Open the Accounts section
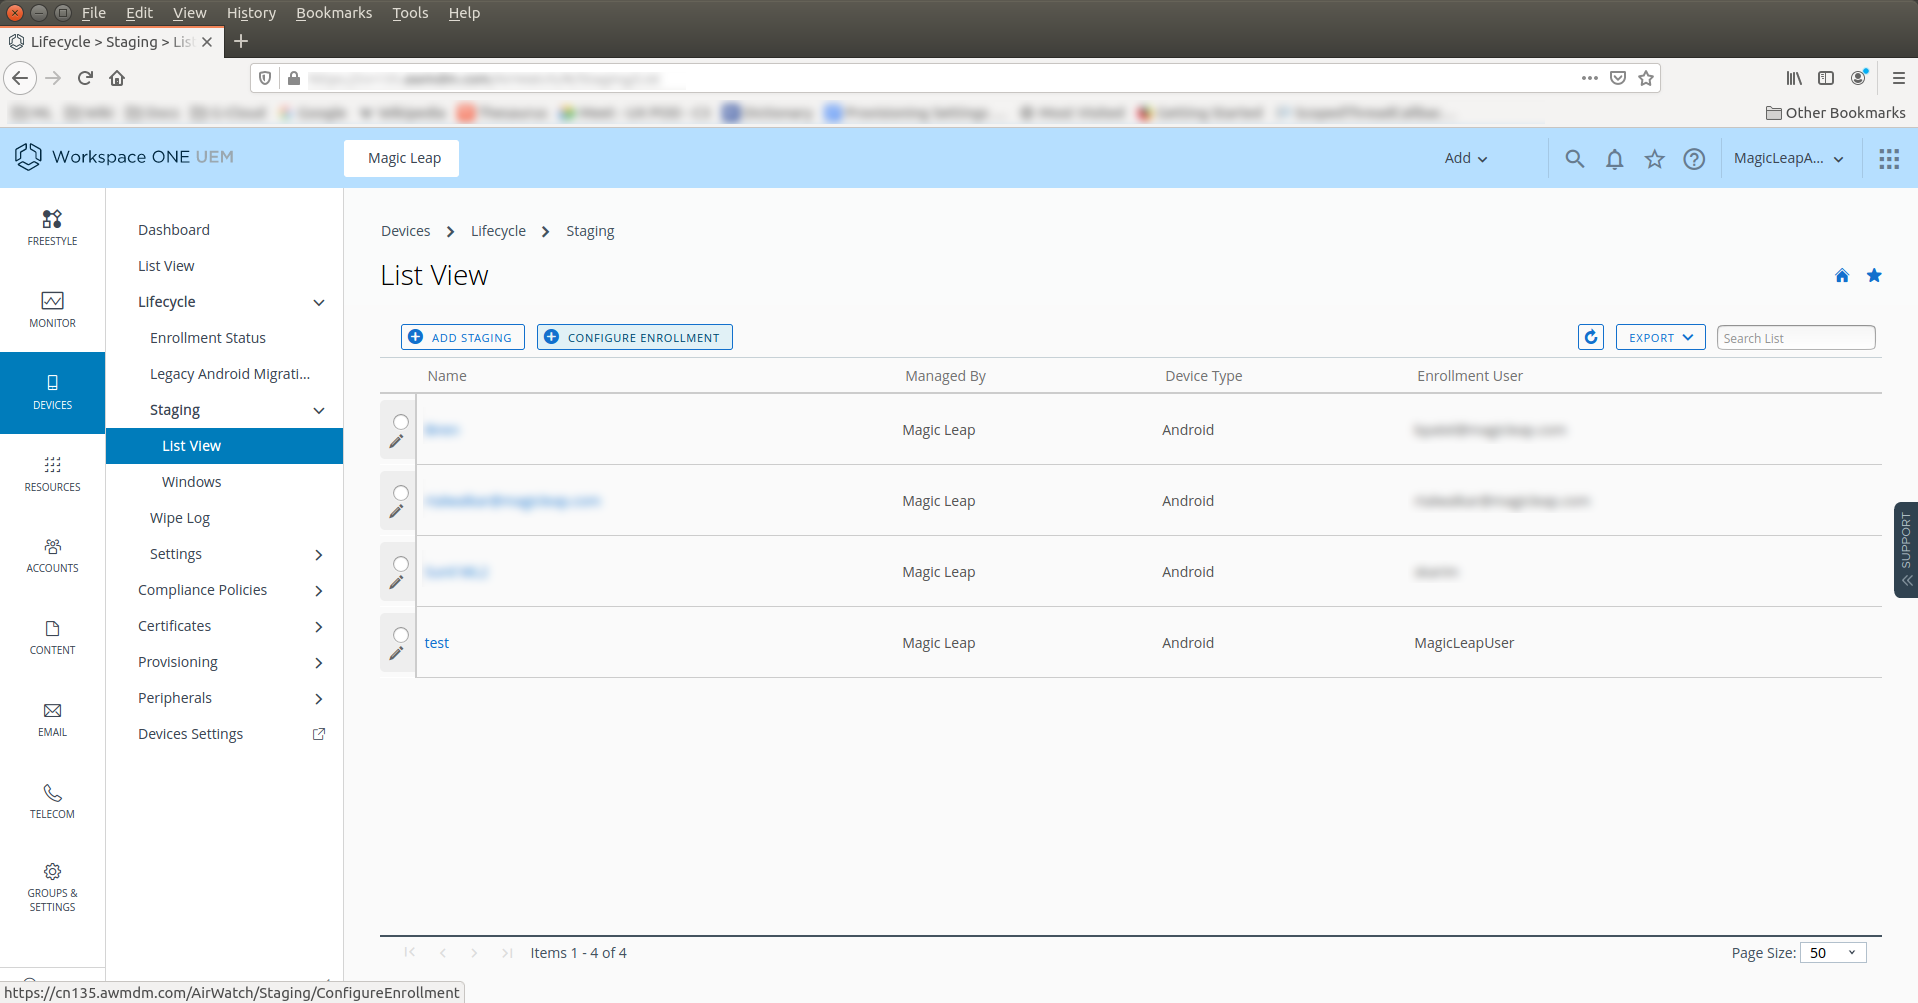This screenshot has width=1918, height=1003. coord(52,556)
